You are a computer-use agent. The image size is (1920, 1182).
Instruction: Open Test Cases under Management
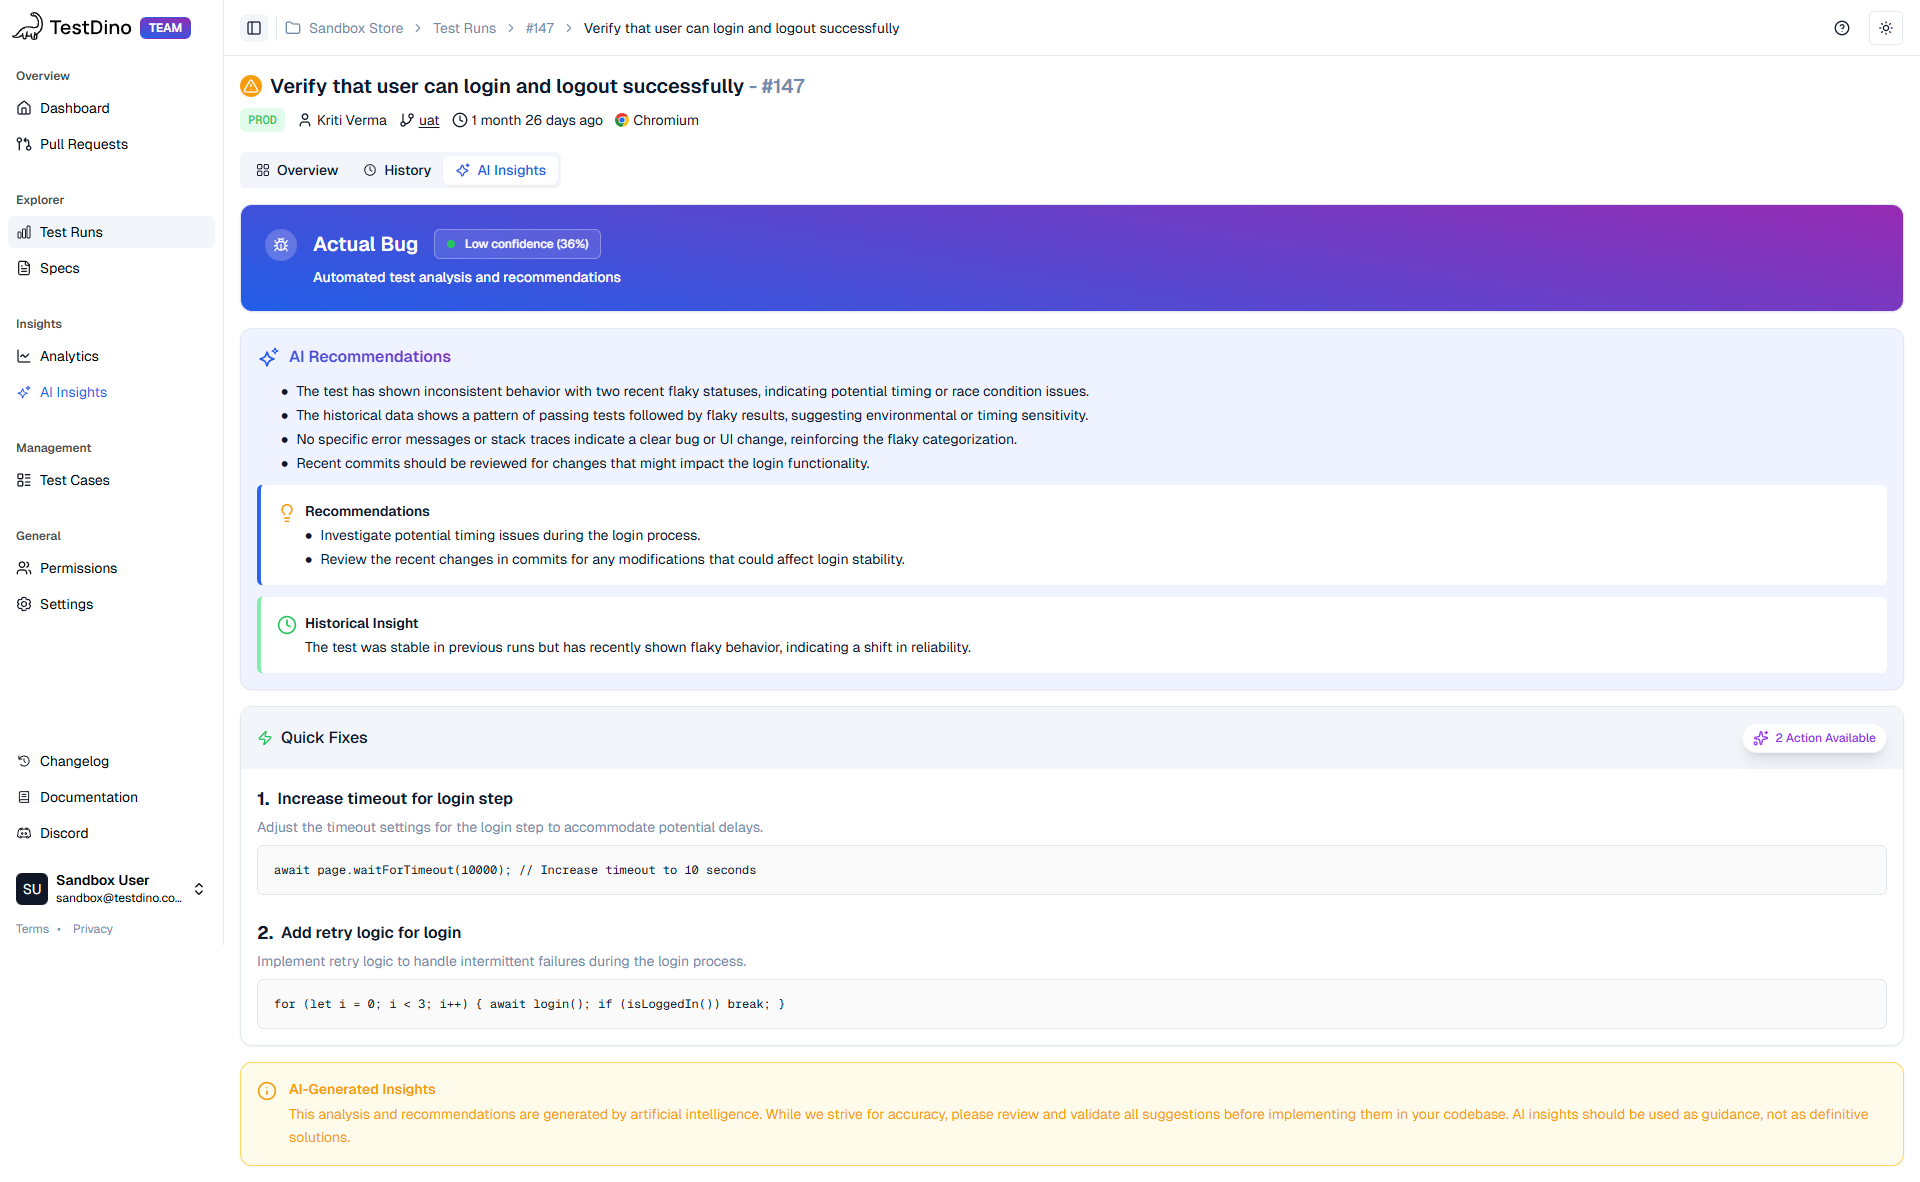74,480
